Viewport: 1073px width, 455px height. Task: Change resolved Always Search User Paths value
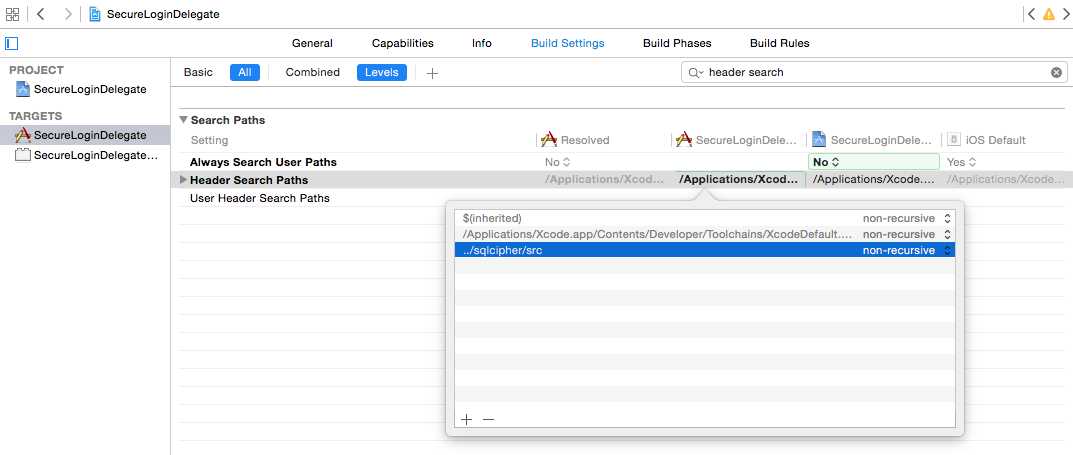(557, 162)
